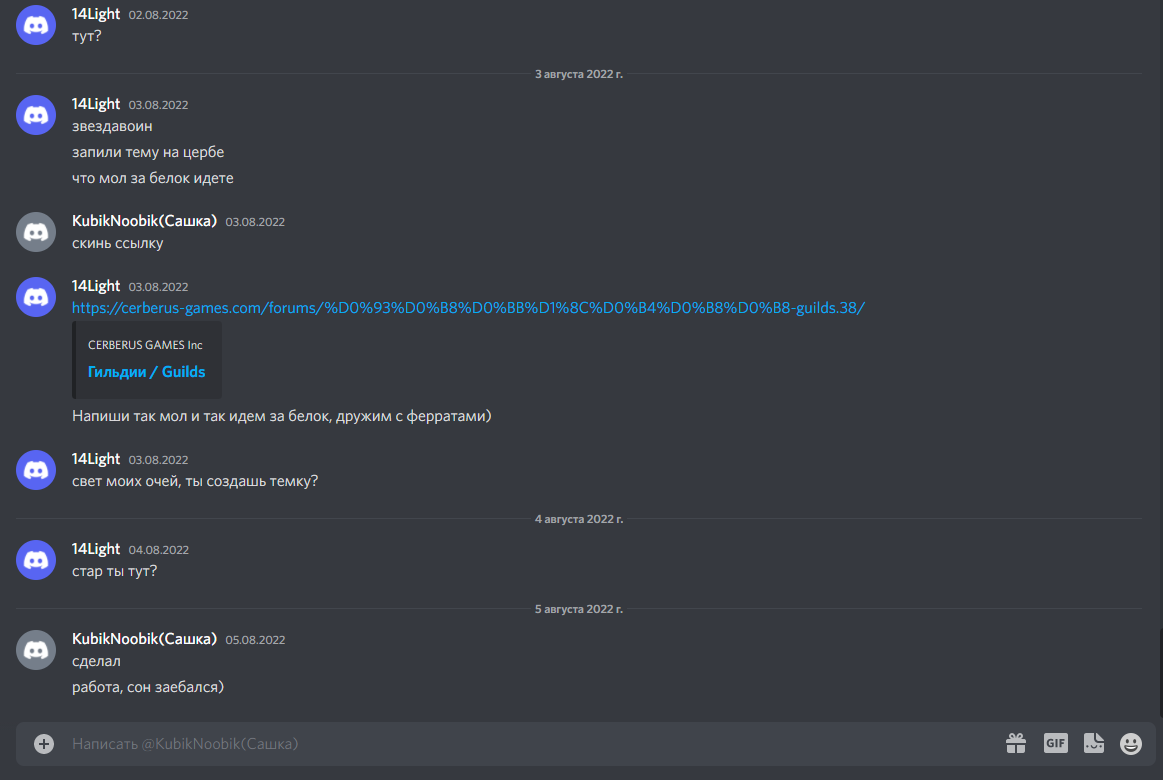
Task: Click the plus attach file button
Action: pos(44,744)
